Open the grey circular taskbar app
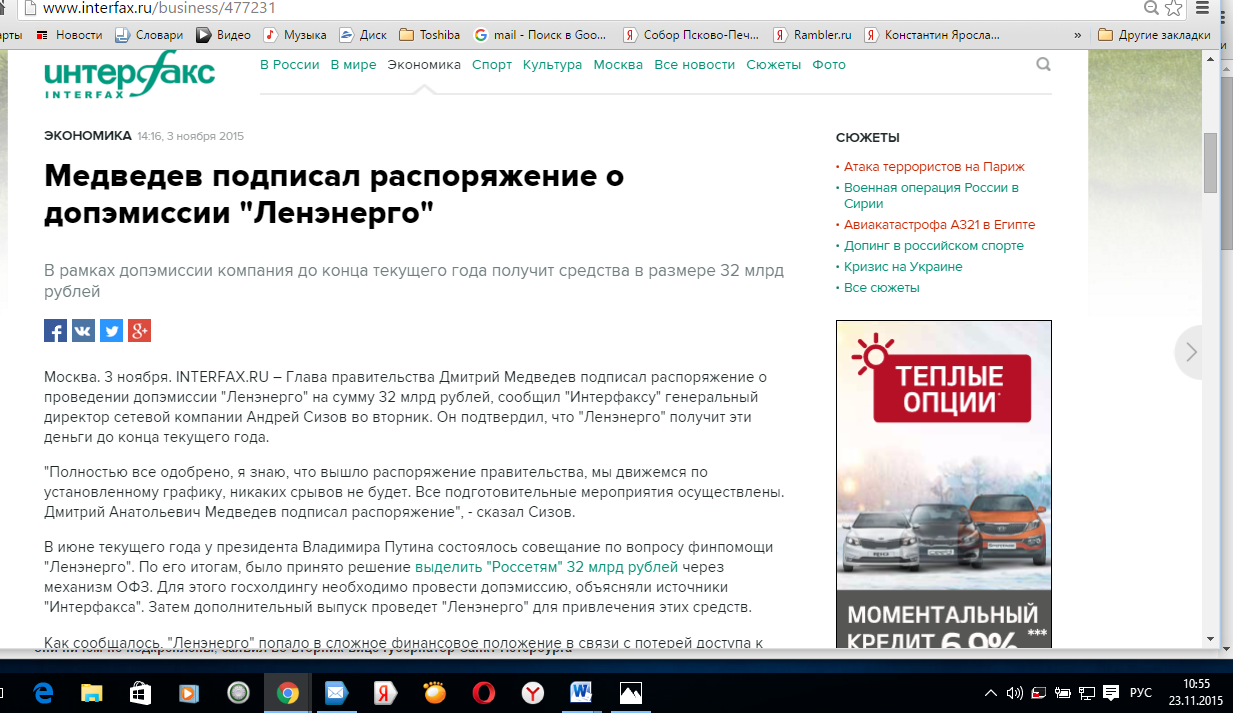Image resolution: width=1233 pixels, height=713 pixels. [x=238, y=692]
